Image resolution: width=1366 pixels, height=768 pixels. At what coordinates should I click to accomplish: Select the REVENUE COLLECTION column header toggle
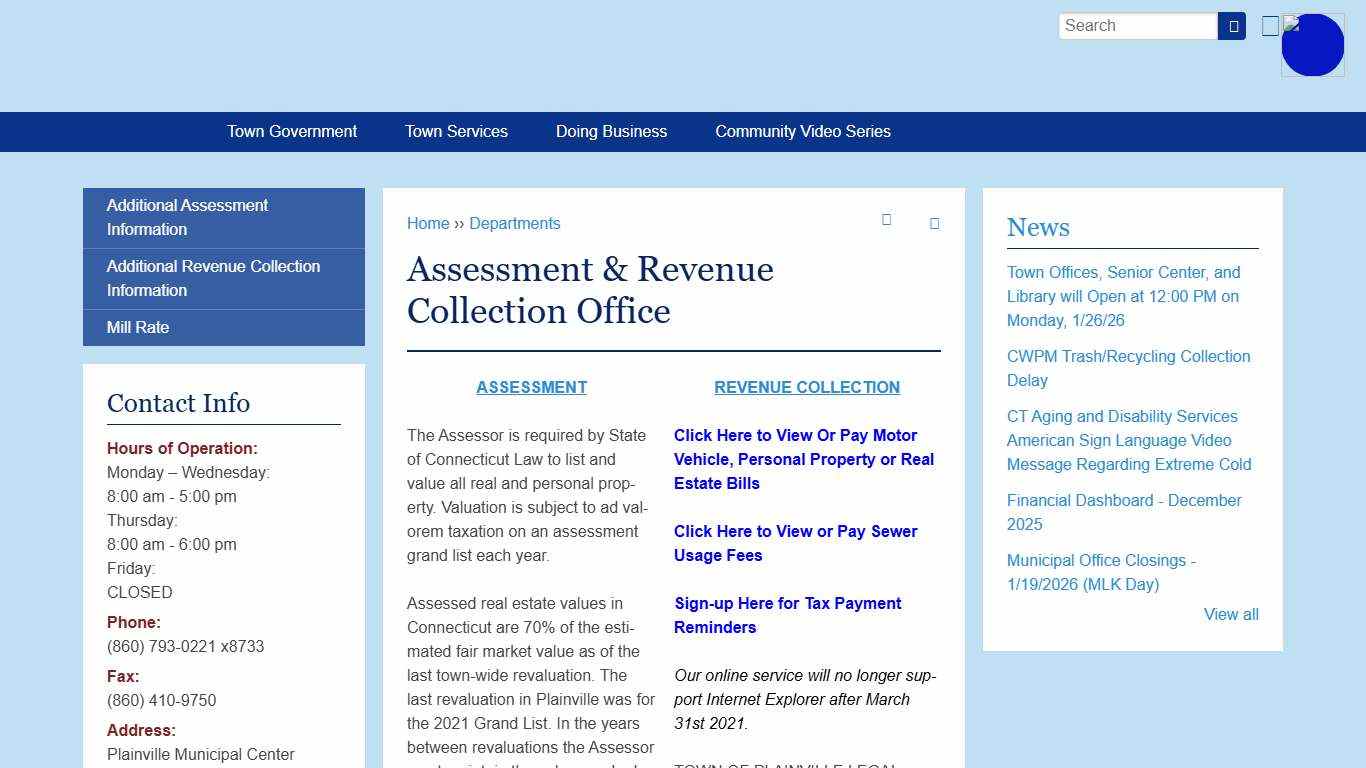click(x=806, y=387)
